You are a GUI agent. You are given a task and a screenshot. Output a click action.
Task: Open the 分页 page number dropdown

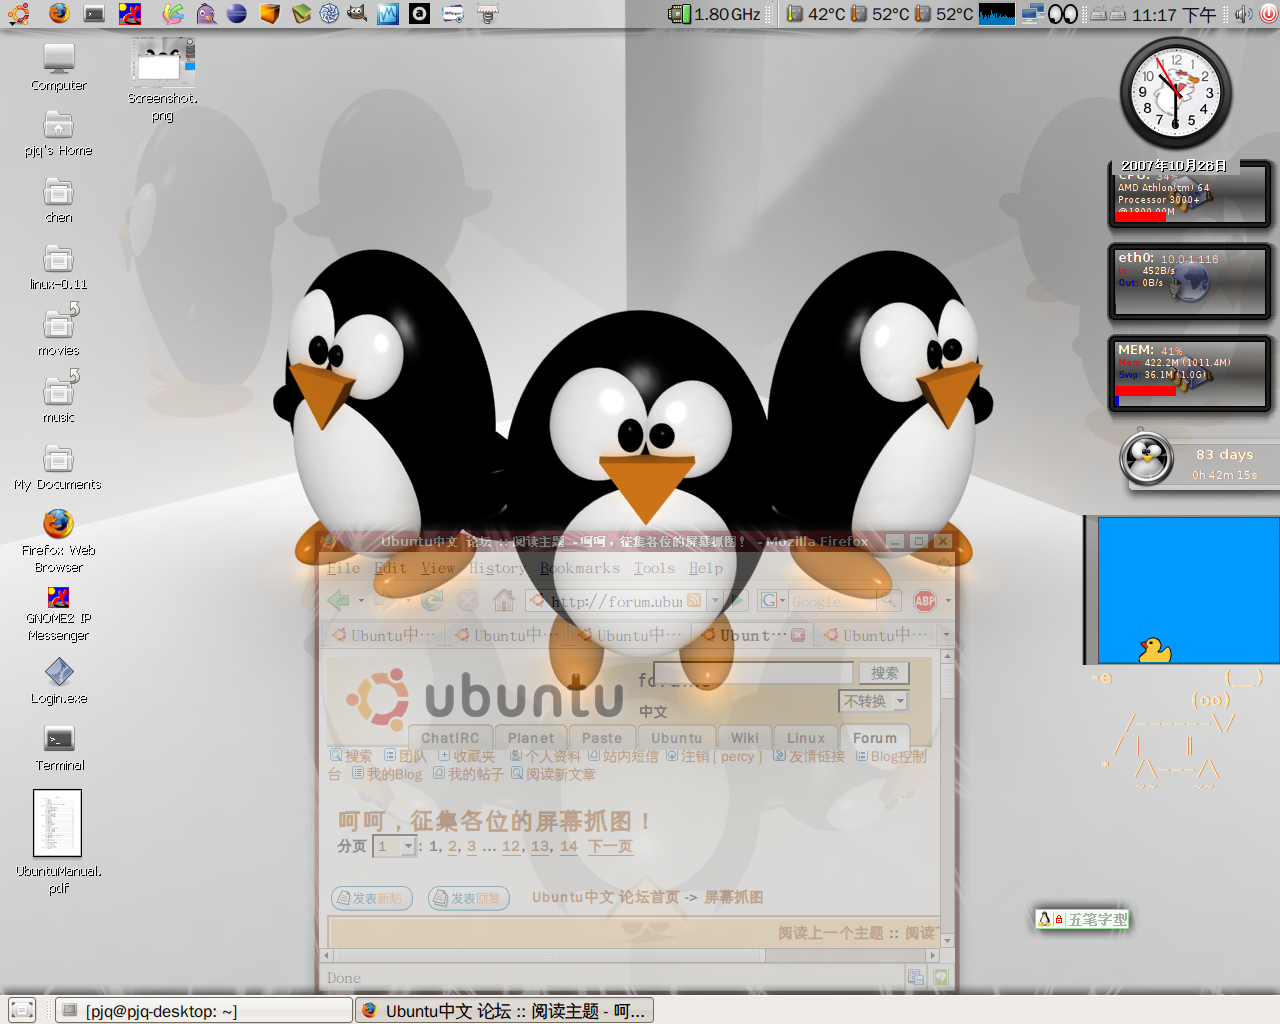point(394,846)
